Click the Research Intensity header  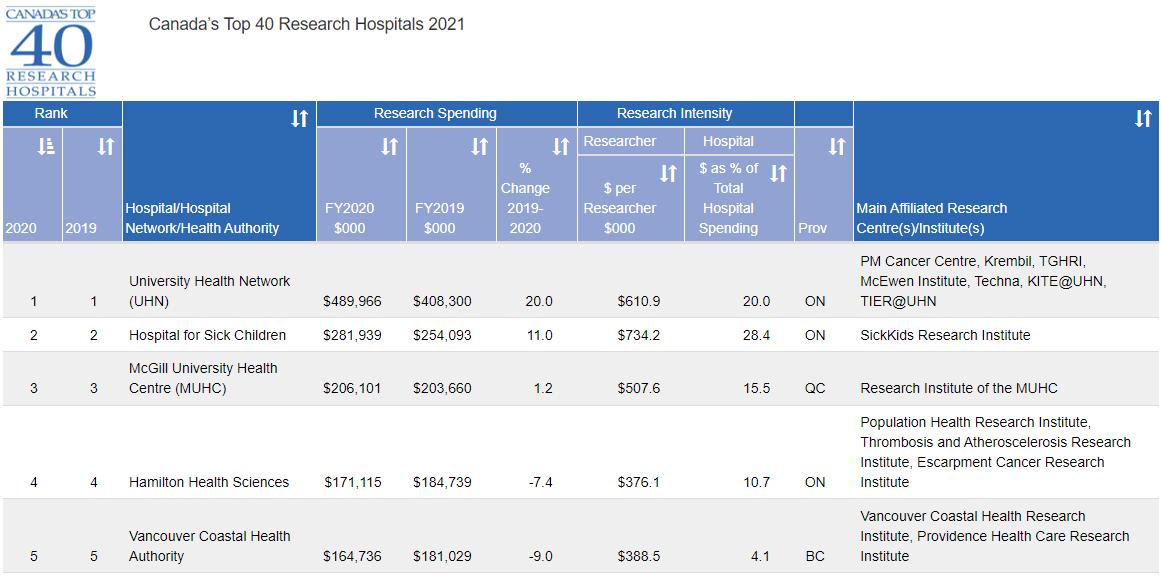686,113
